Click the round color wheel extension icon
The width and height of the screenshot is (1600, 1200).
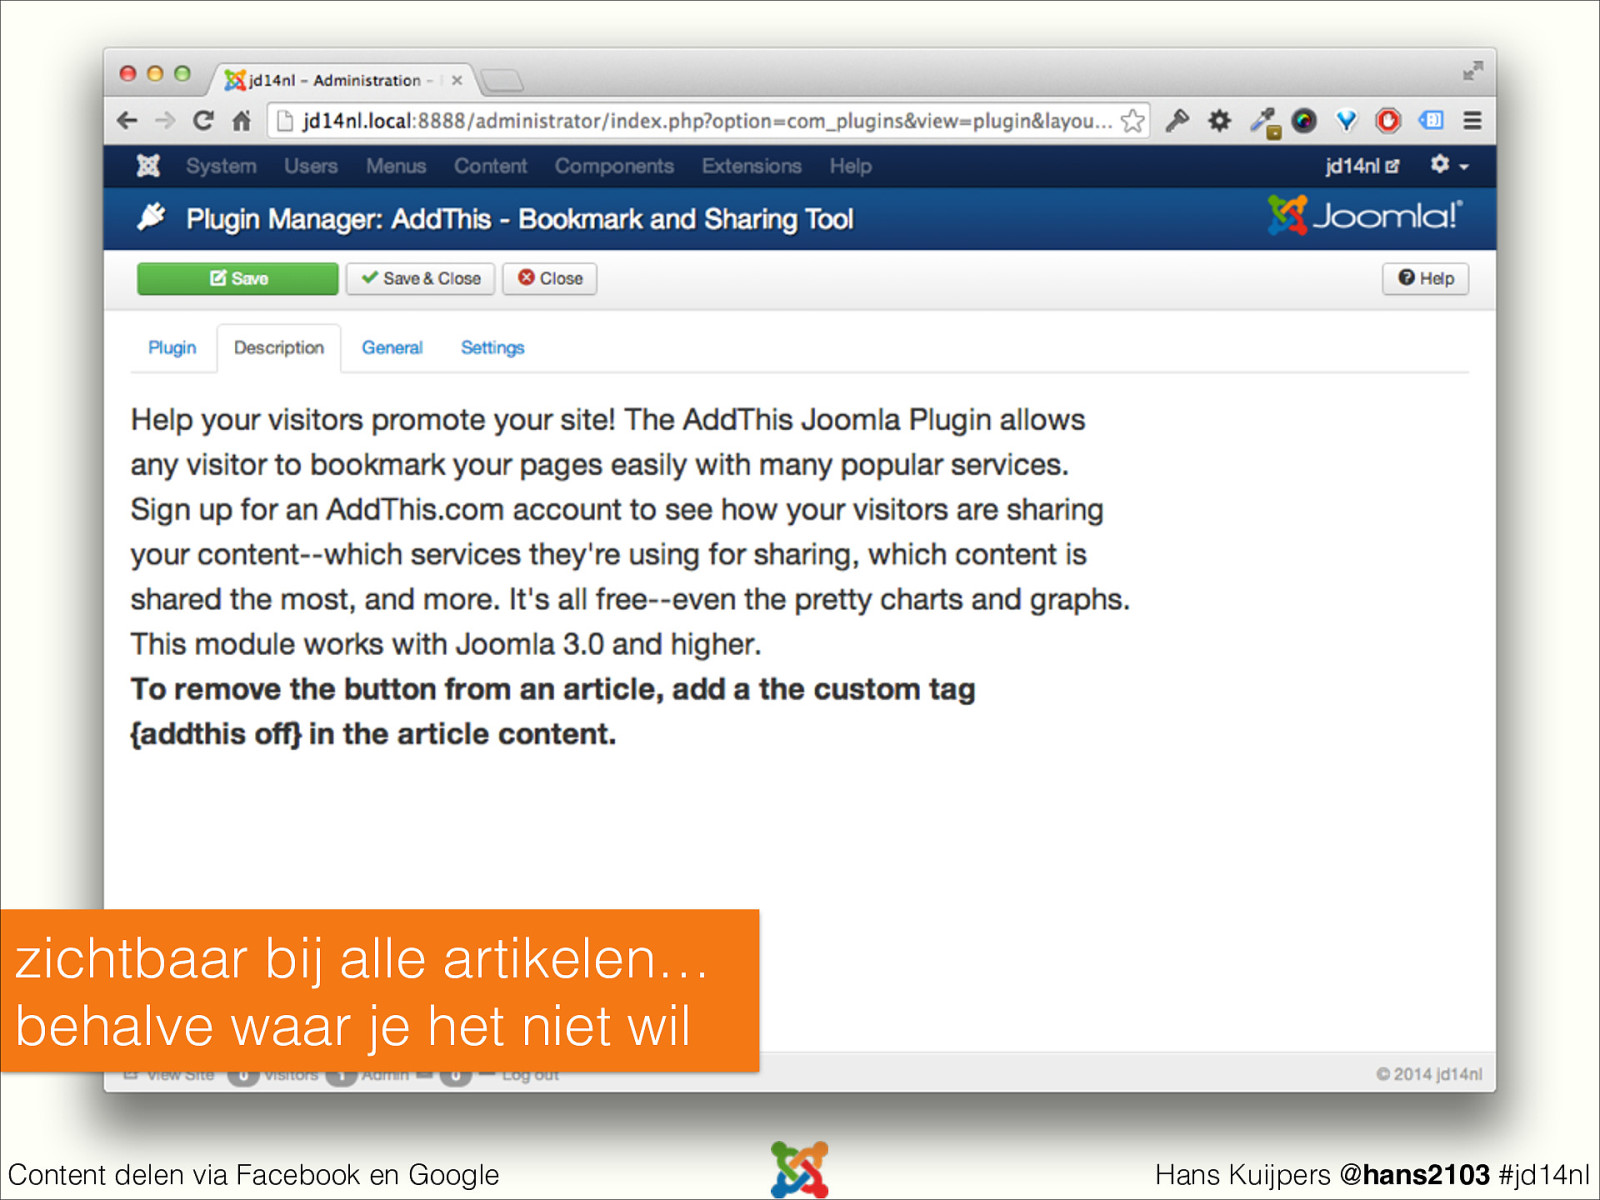(1304, 121)
